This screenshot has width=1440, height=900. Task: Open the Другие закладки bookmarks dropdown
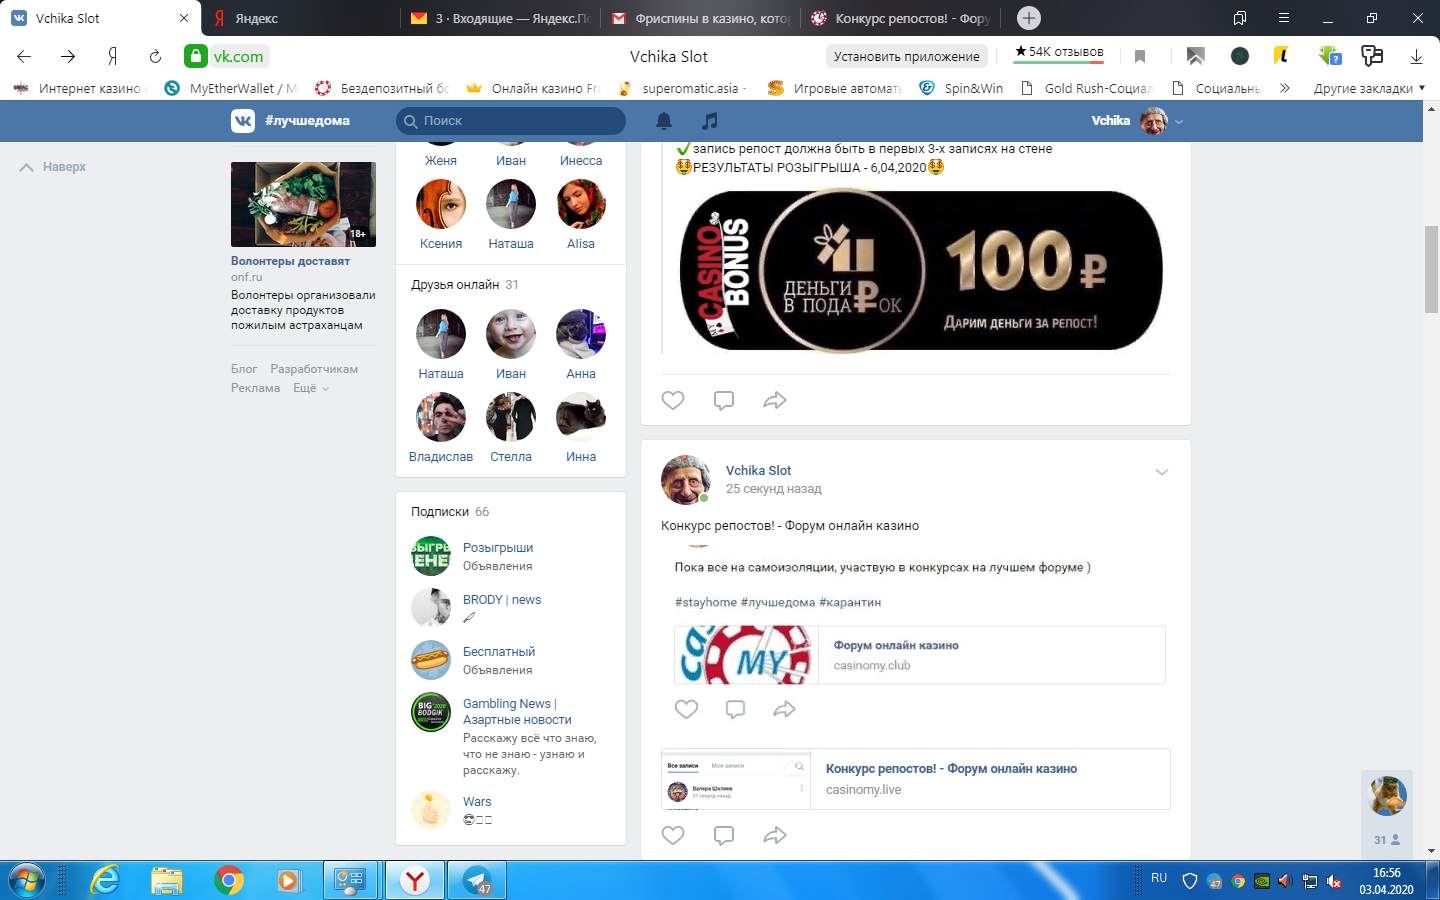1366,87
